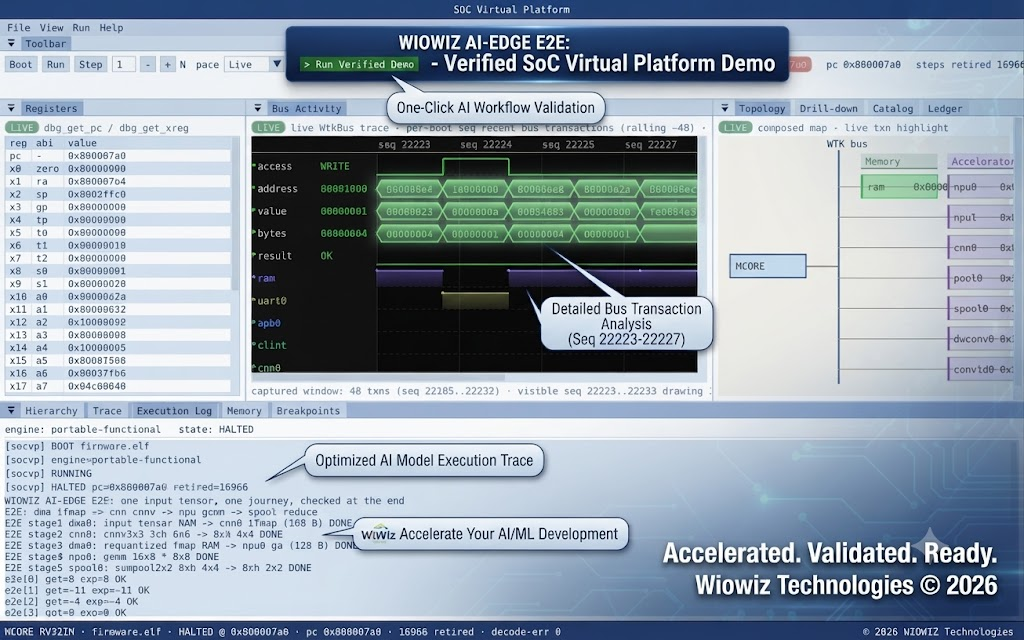1024x640 pixels.
Task: Toggle LIVE badge in Topology panel
Action: 735,127
